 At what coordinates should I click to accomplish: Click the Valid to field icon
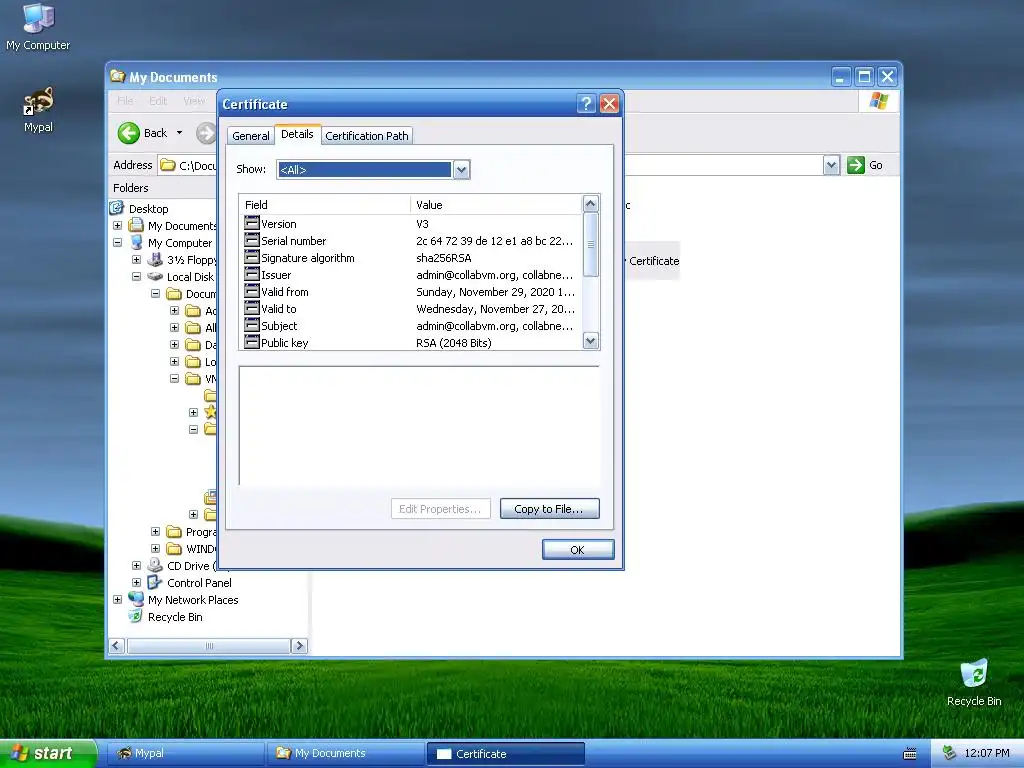pos(252,308)
